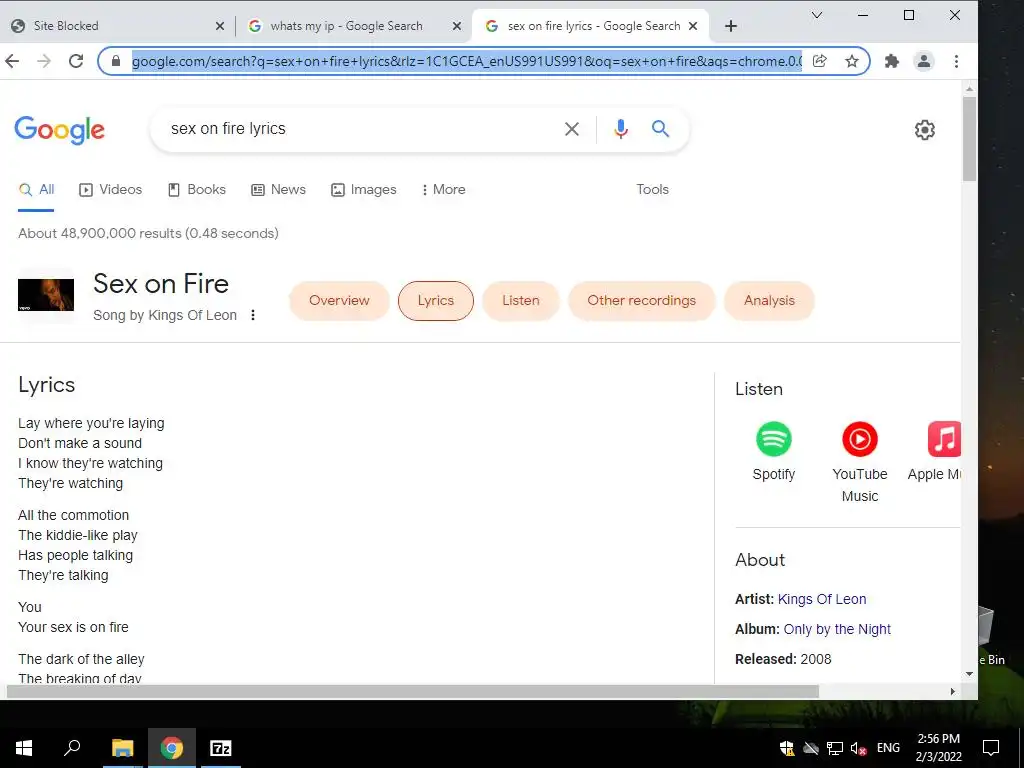Click the lyric line 'Your sex is on fire'
Viewport: 1024px width, 768px height.
73,628
